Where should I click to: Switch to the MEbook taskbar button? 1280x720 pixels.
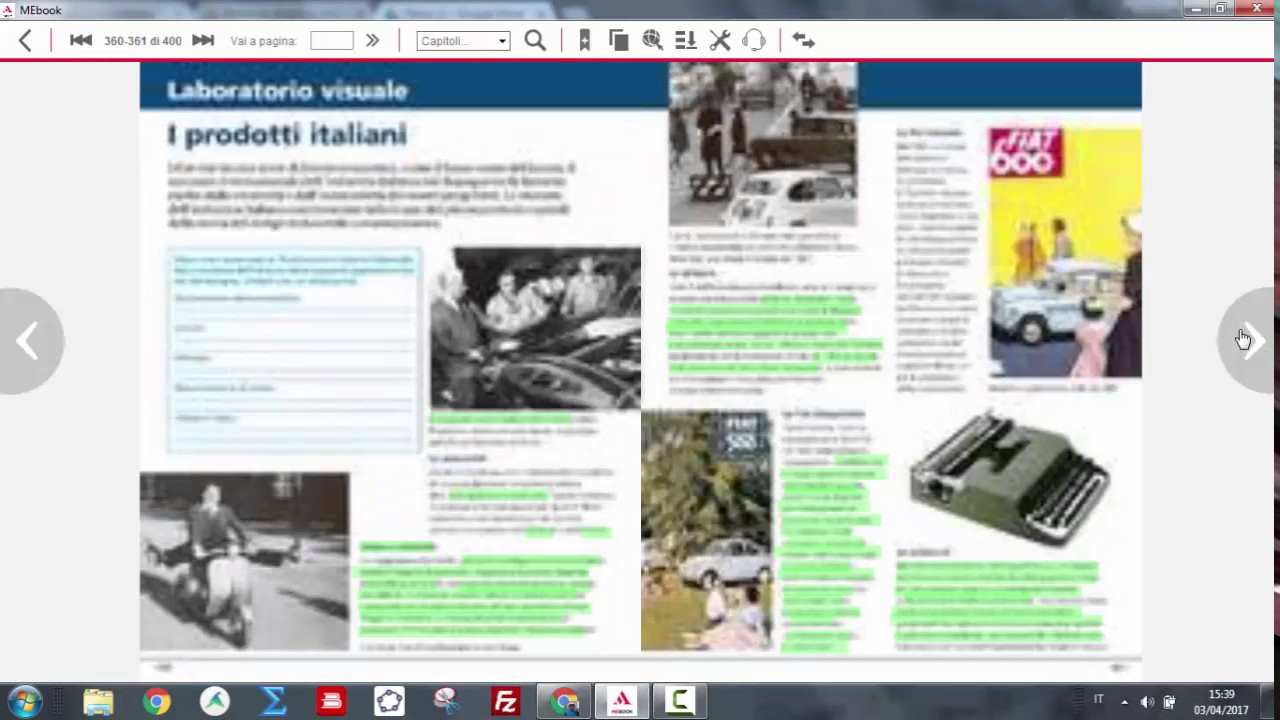[622, 701]
